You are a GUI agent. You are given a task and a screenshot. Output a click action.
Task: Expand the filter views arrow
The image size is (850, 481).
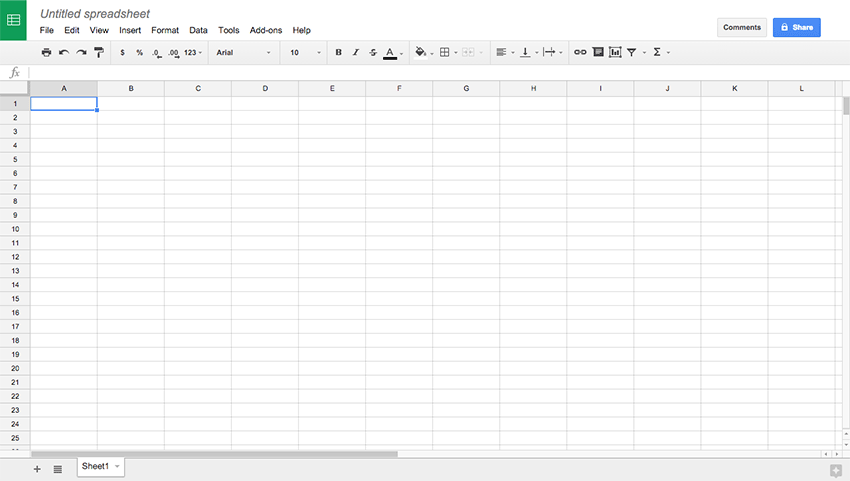645,53
